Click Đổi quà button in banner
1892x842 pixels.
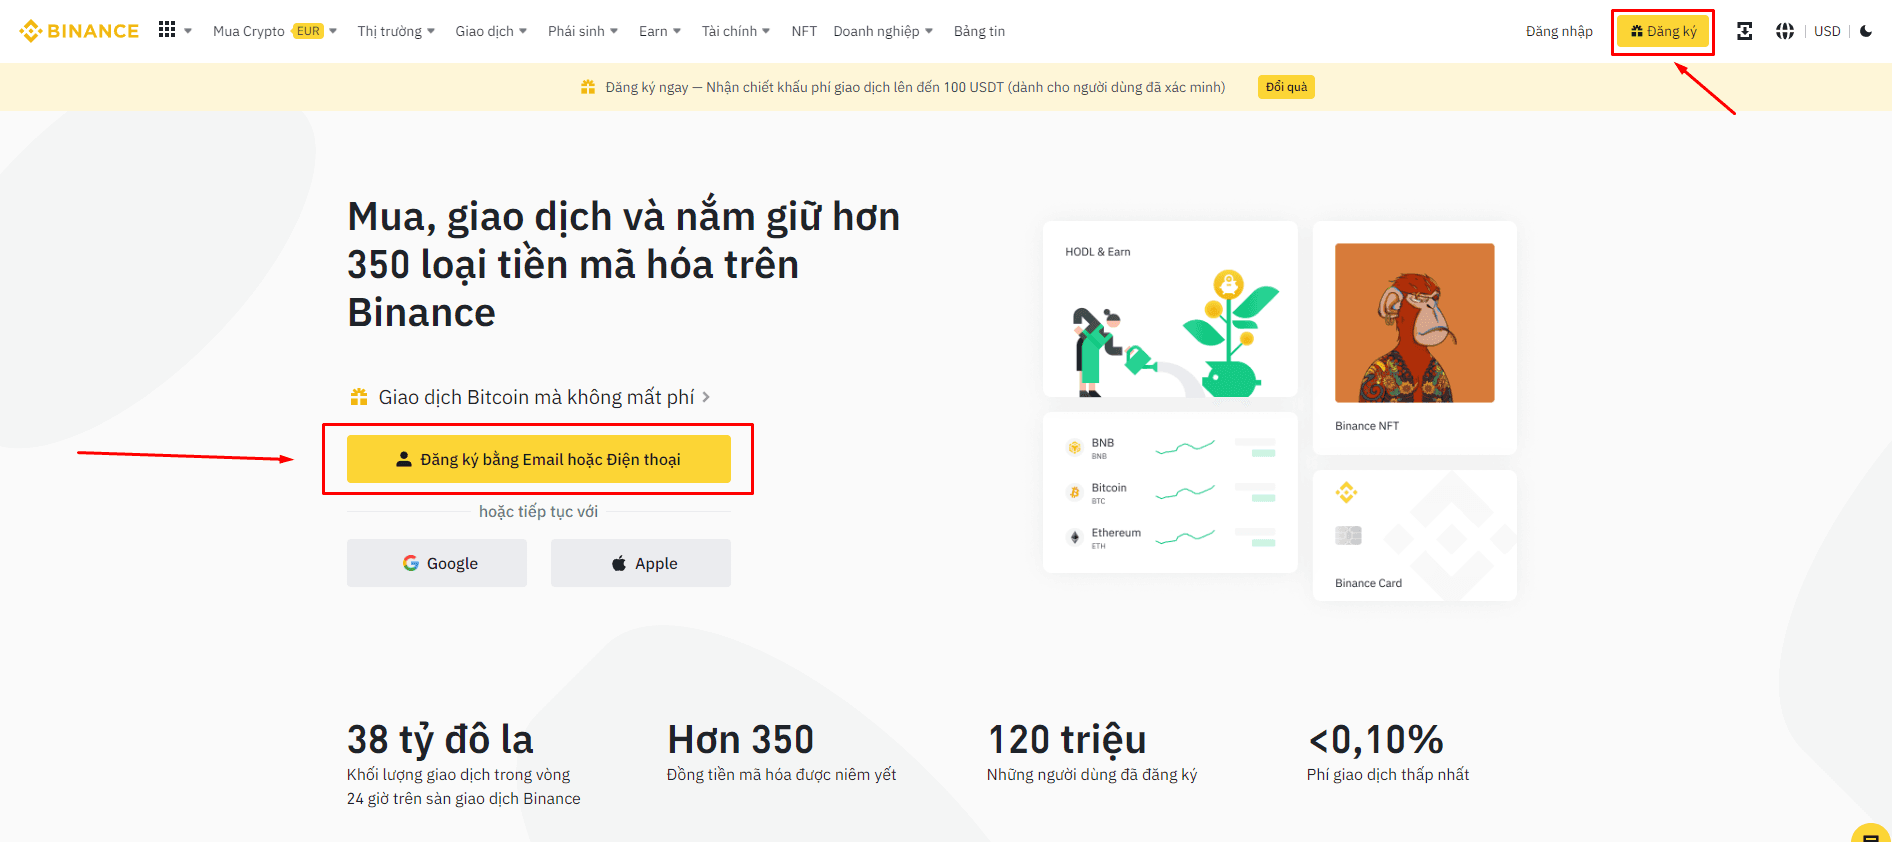pos(1286,87)
